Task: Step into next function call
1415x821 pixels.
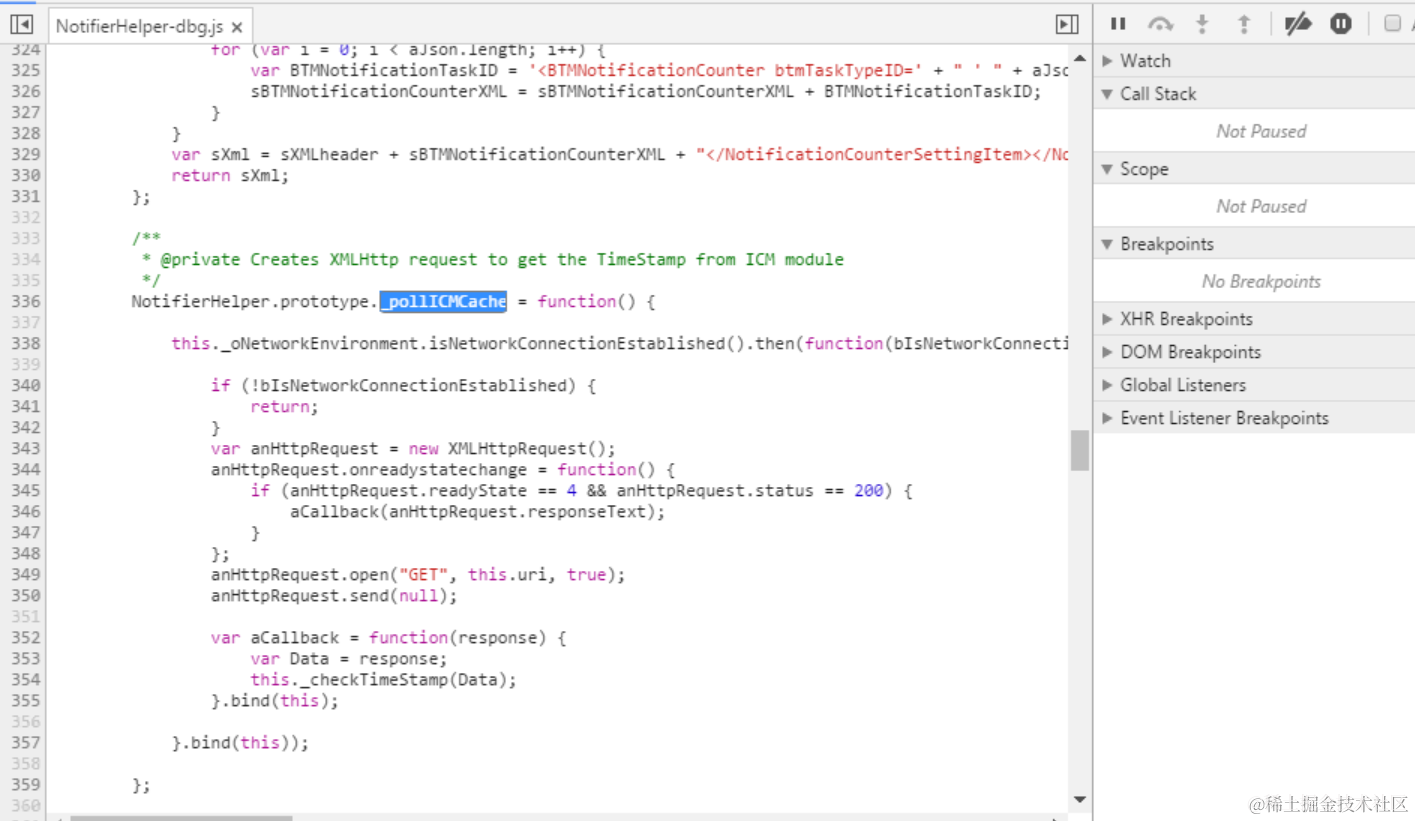Action: point(1202,24)
